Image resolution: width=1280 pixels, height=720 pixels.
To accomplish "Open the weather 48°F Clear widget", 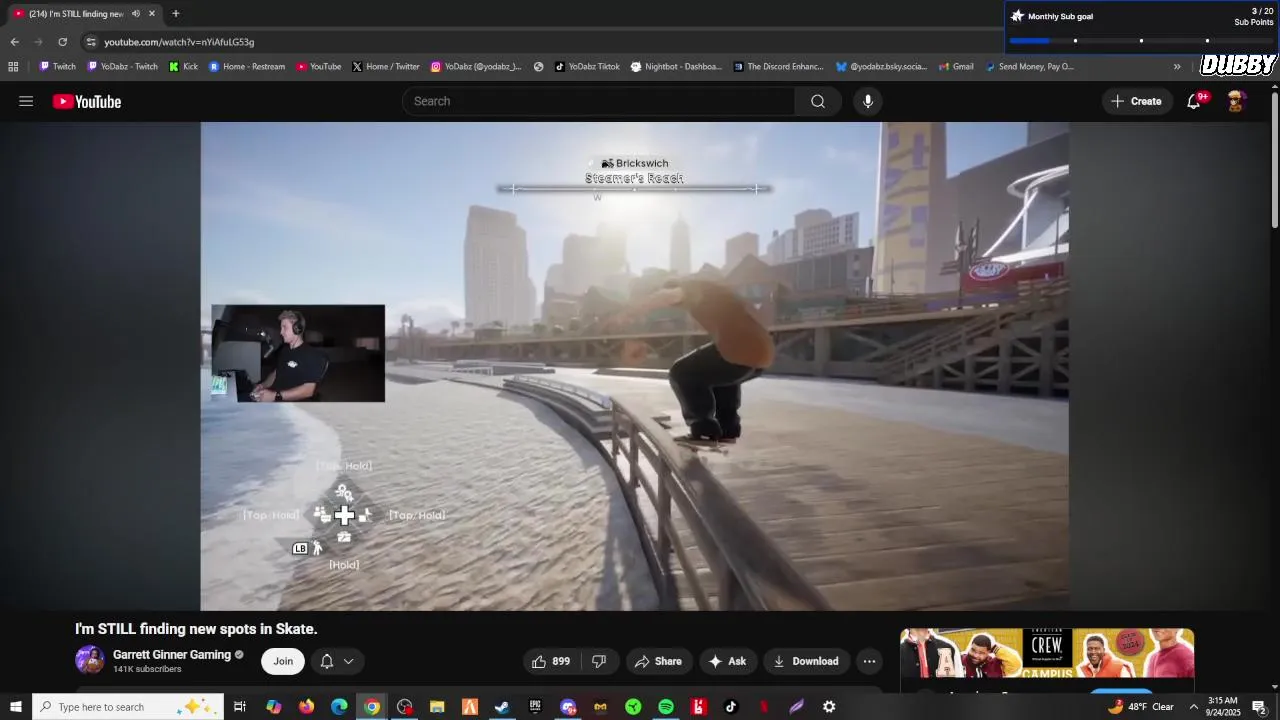I will [x=1141, y=707].
